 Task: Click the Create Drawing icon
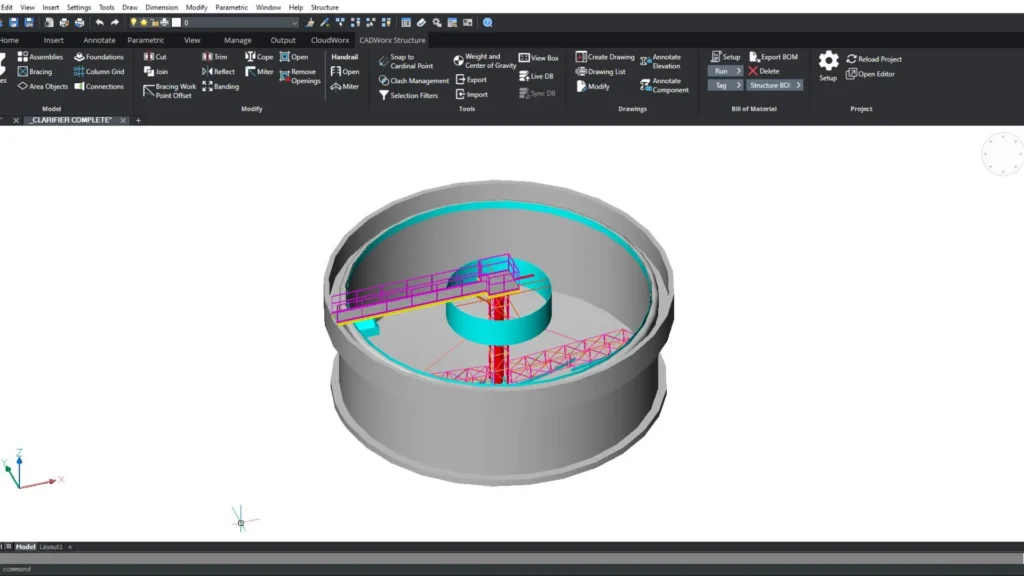tap(581, 57)
